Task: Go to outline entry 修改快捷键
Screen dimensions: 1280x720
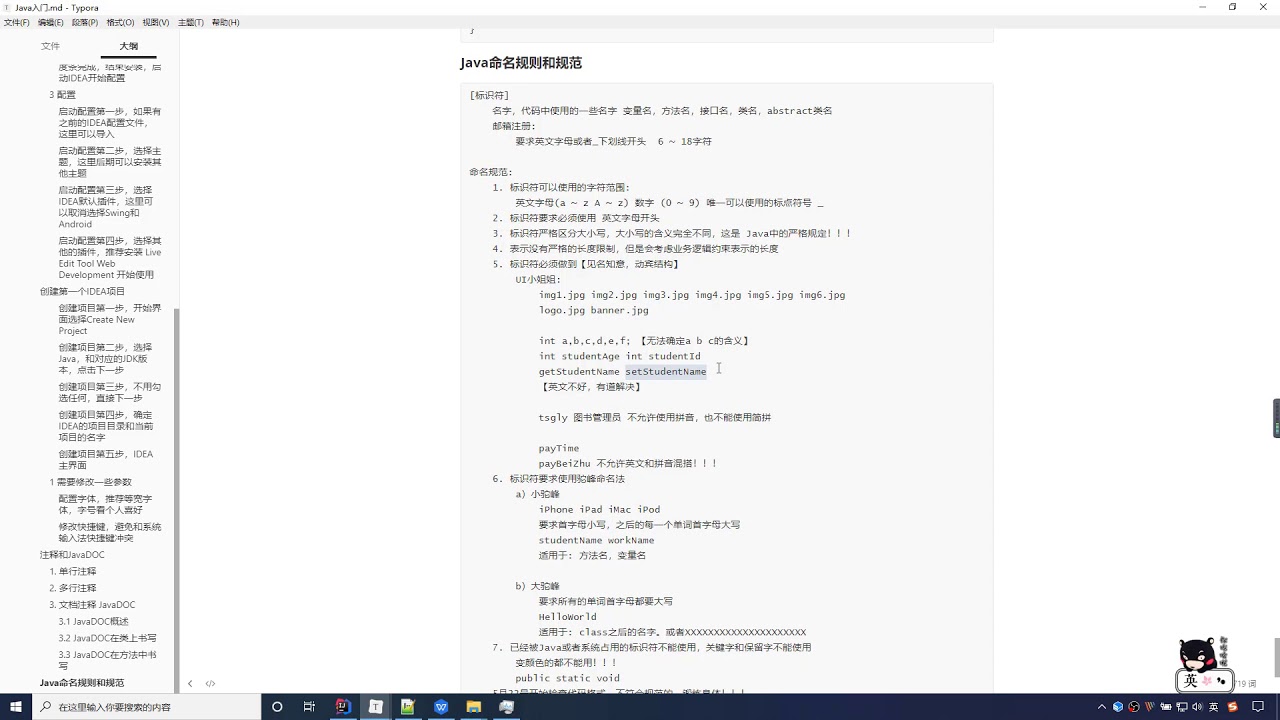Action: pyautogui.click(x=109, y=532)
